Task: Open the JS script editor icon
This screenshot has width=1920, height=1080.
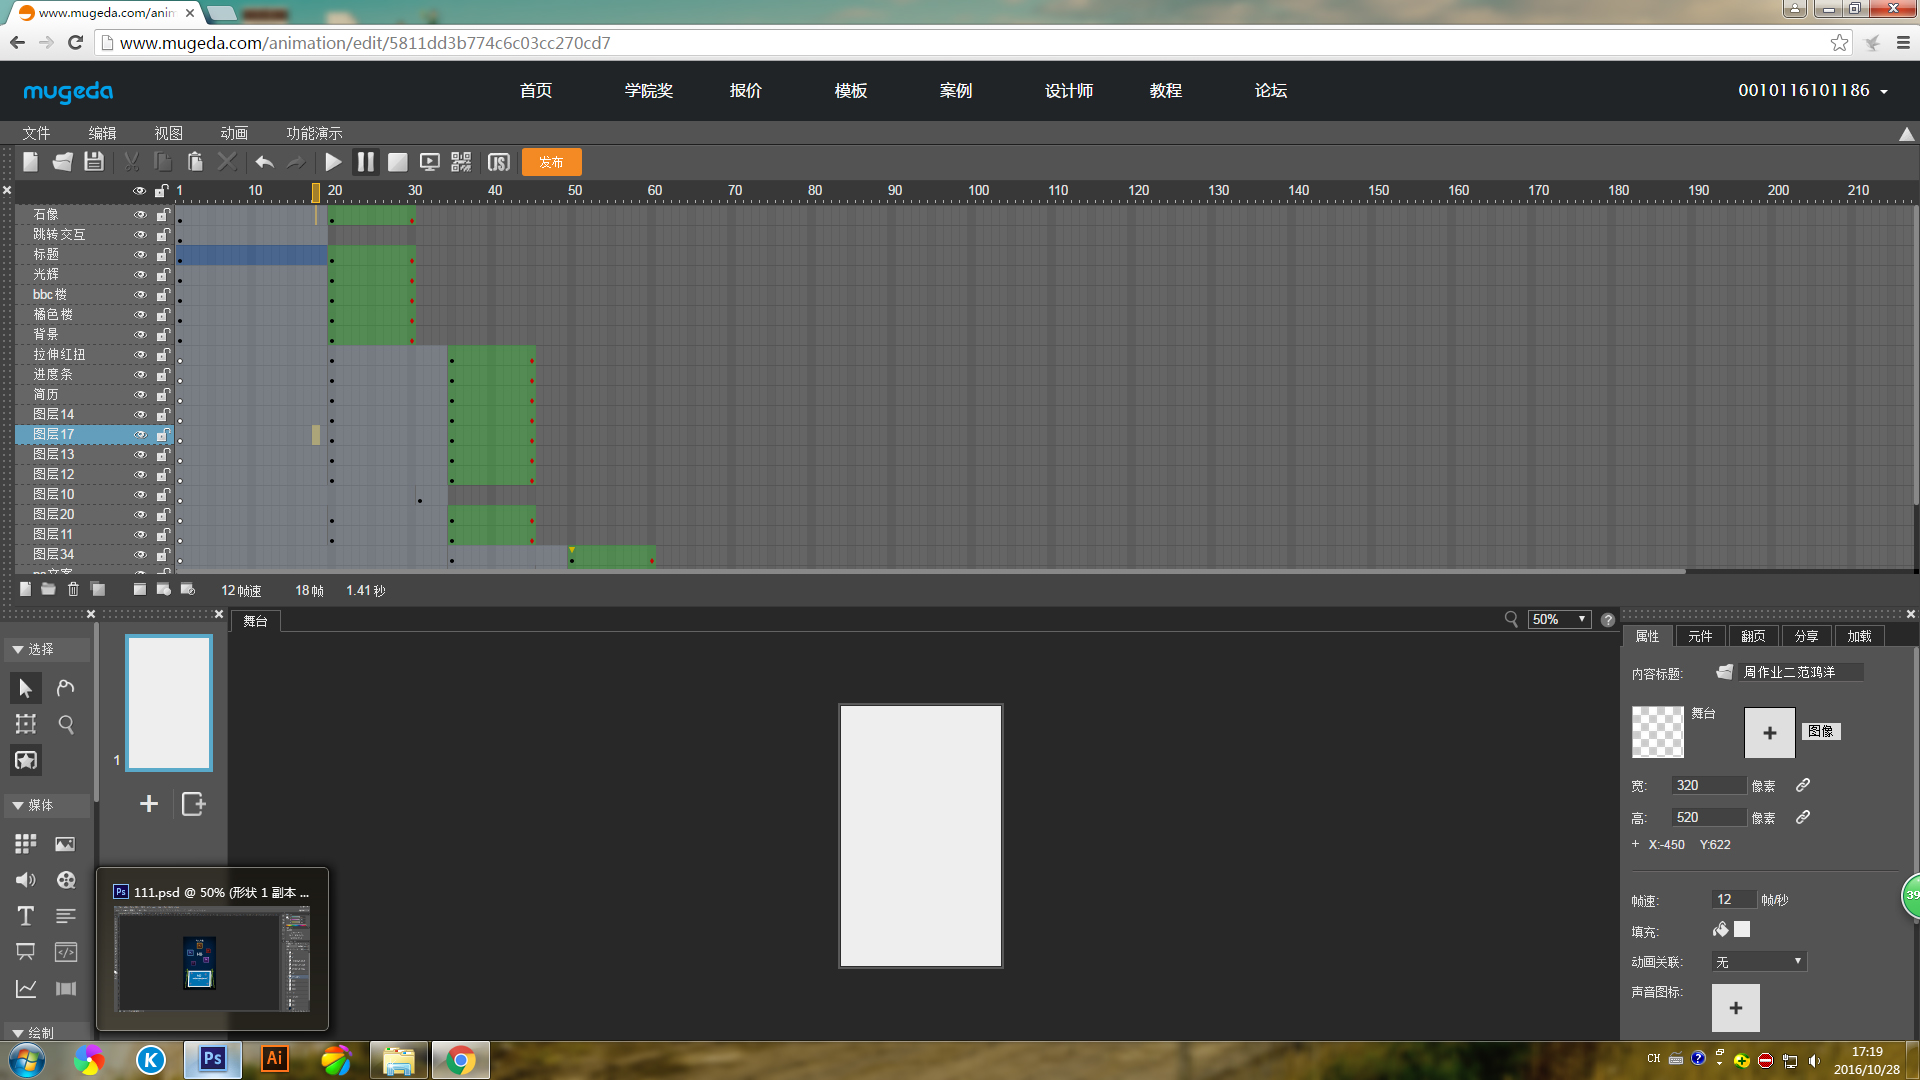Action: [498, 162]
